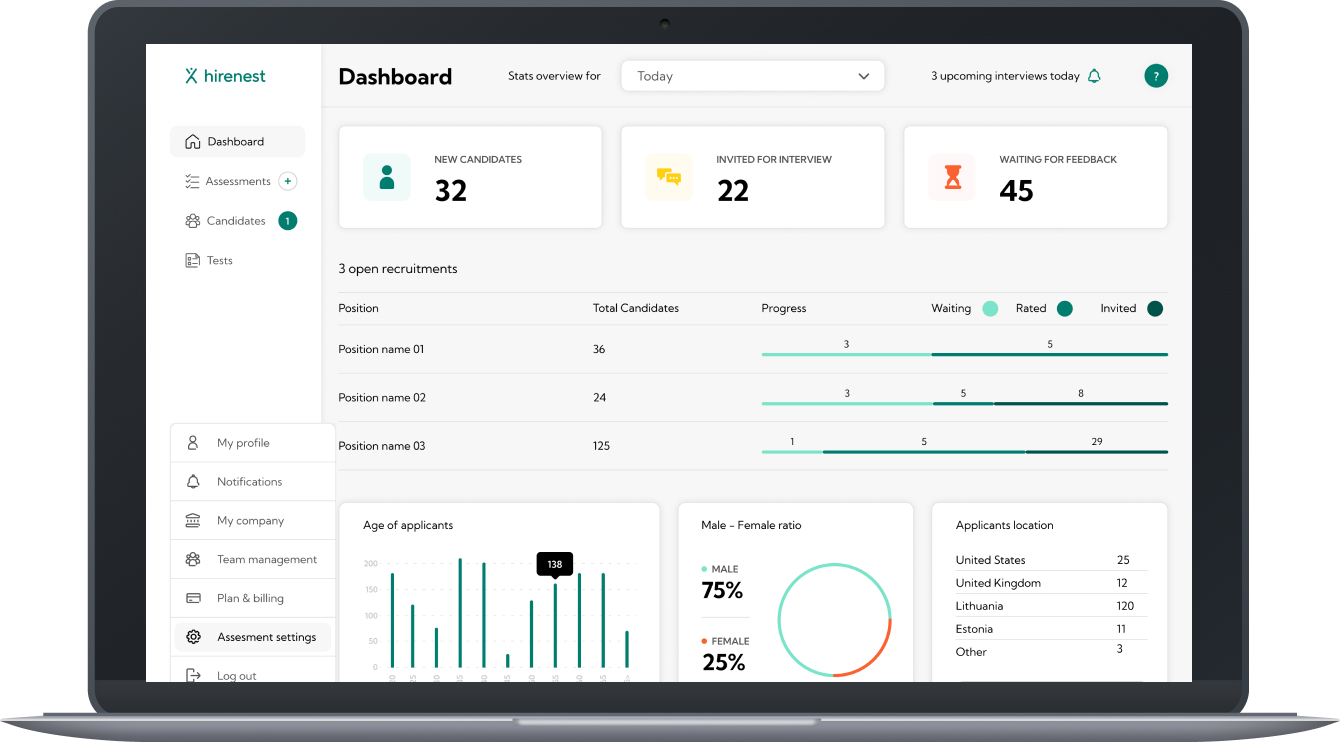The height and width of the screenshot is (742, 1341).
Task: Click the 3 open recruitments heading
Action: tap(398, 269)
